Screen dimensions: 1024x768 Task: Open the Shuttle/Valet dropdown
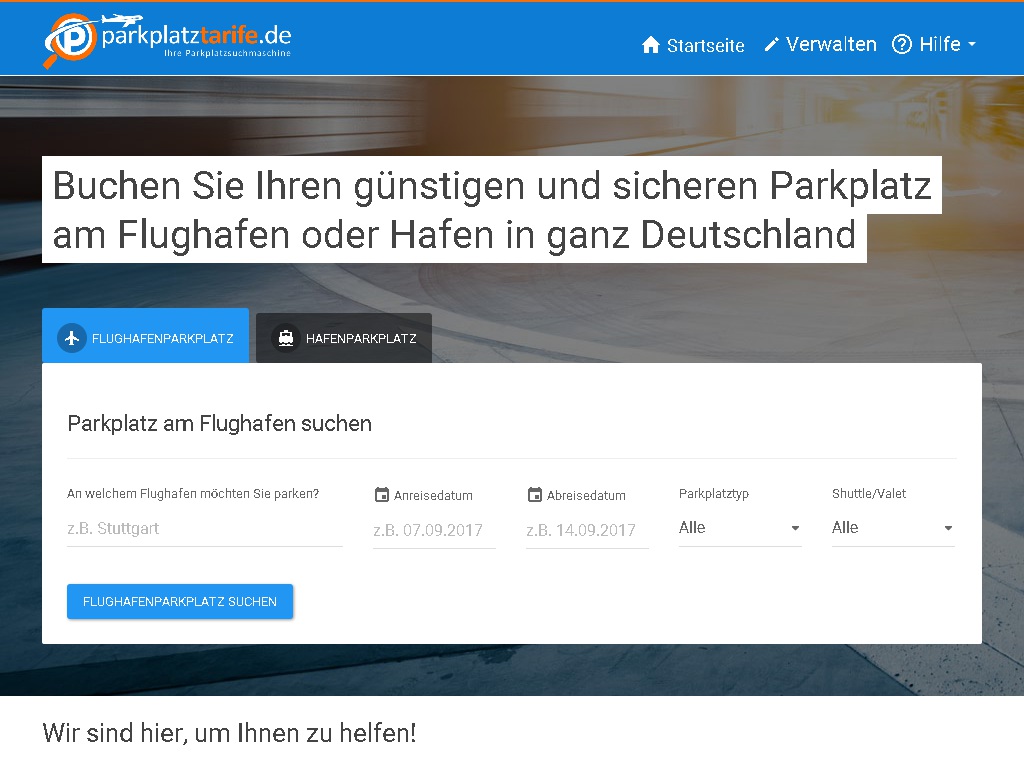(892, 528)
